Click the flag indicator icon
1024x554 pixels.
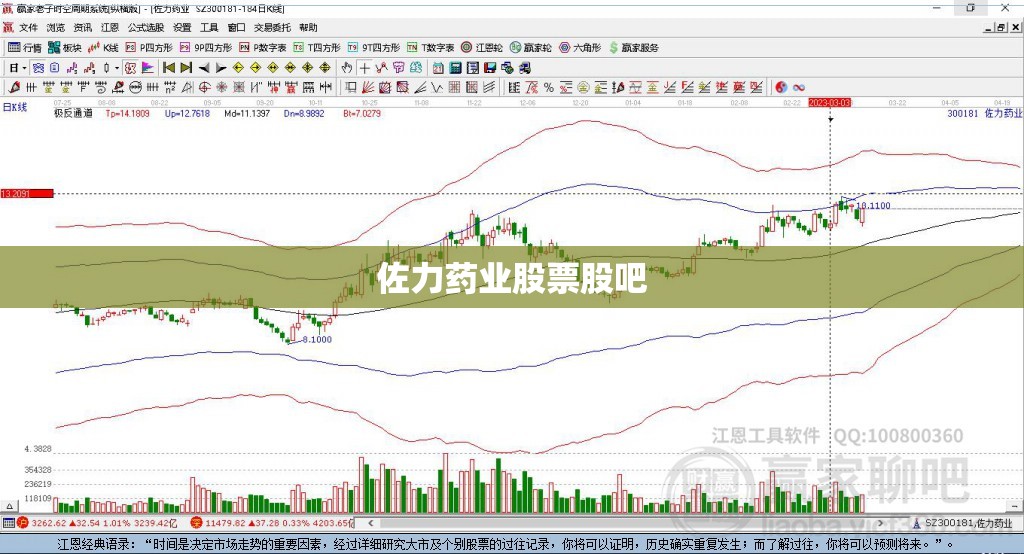148,68
